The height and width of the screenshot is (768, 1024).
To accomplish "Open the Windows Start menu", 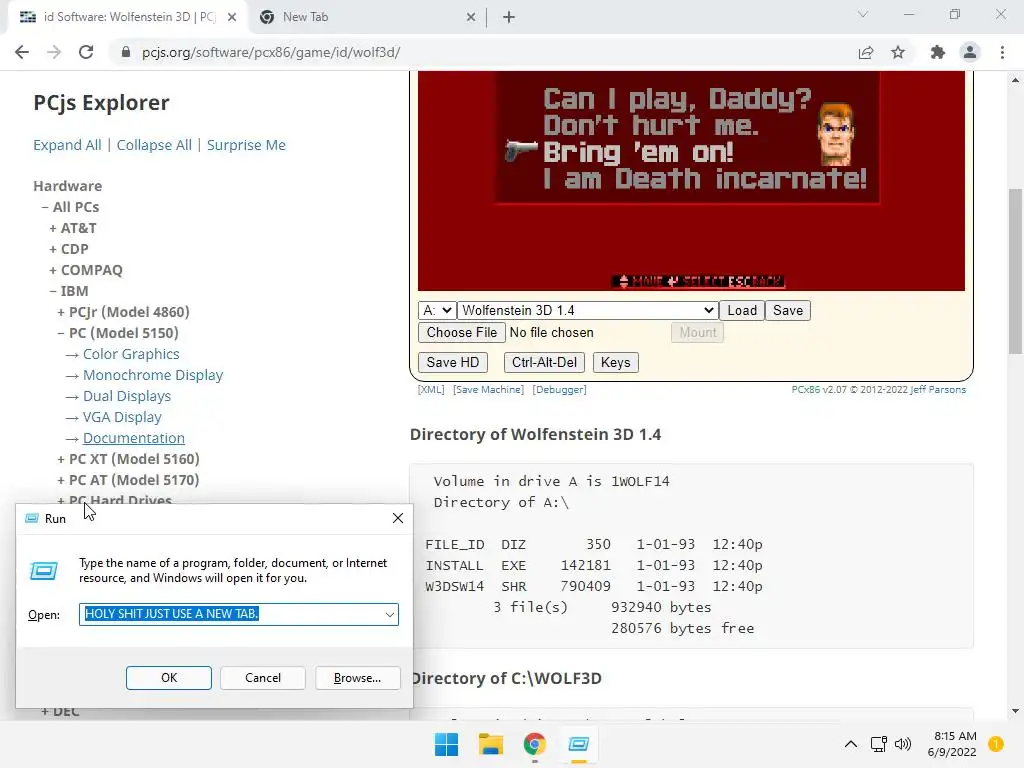I will [x=447, y=744].
